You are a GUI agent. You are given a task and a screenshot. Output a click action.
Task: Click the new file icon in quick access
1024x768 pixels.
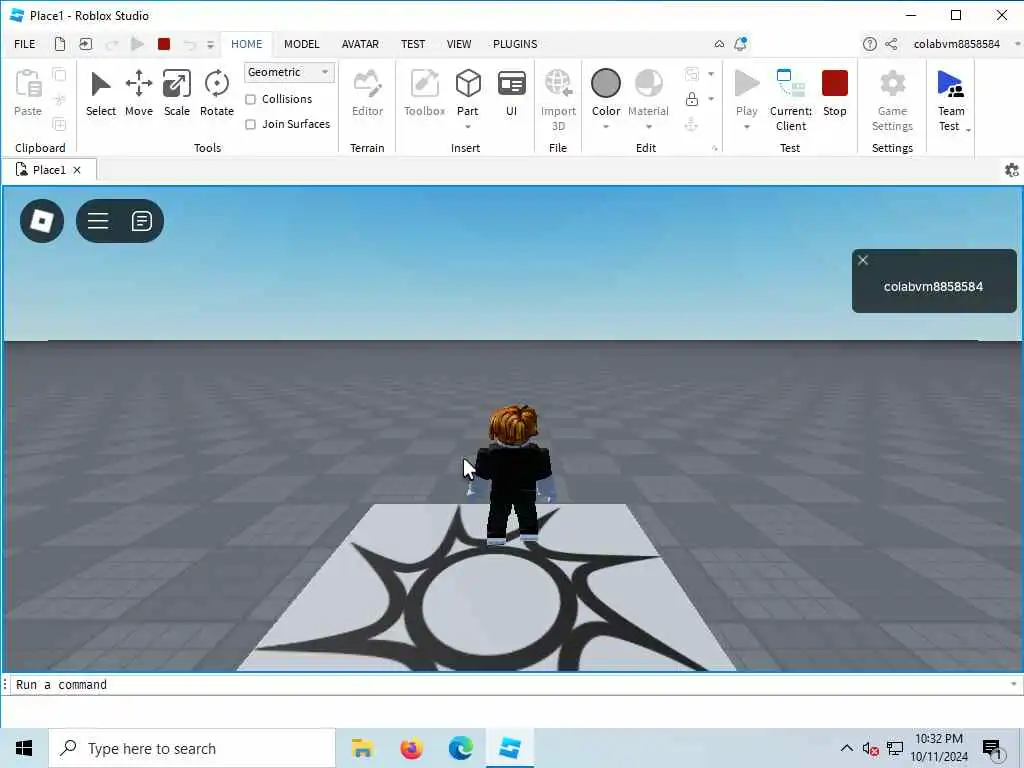60,44
